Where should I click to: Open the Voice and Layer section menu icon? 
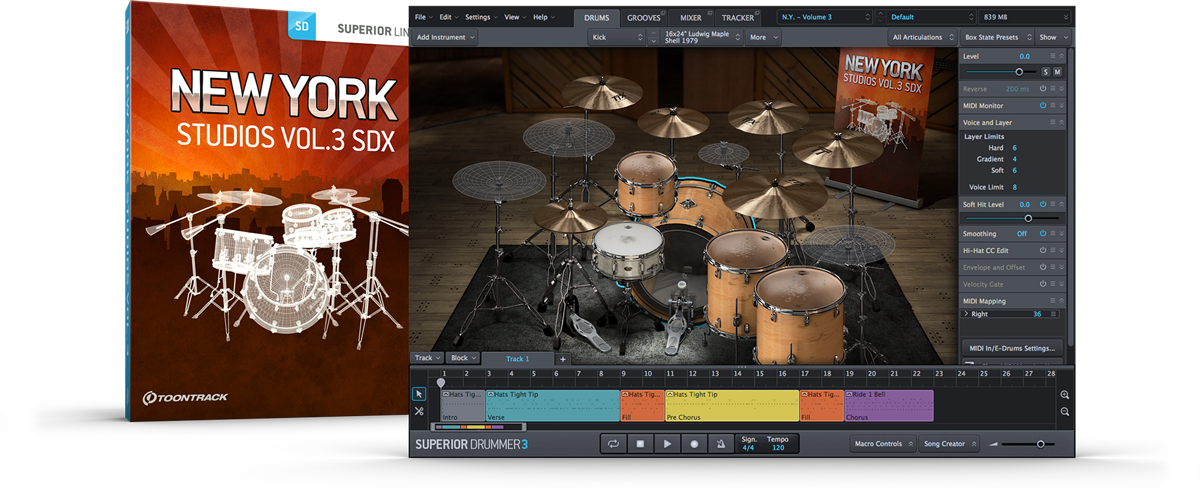pyautogui.click(x=1052, y=122)
